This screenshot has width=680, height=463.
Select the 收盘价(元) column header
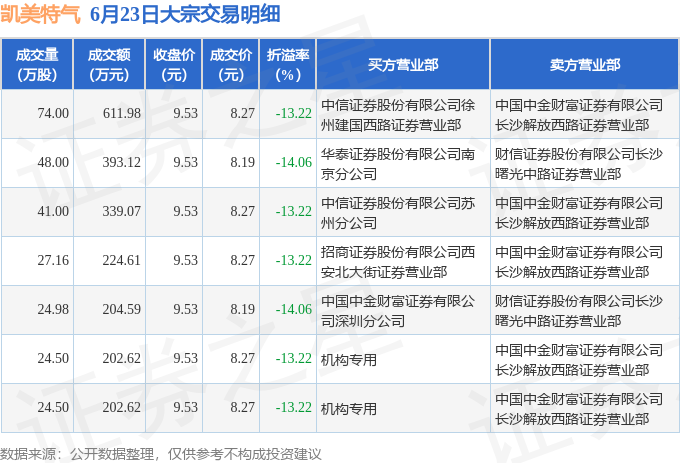tap(174, 65)
